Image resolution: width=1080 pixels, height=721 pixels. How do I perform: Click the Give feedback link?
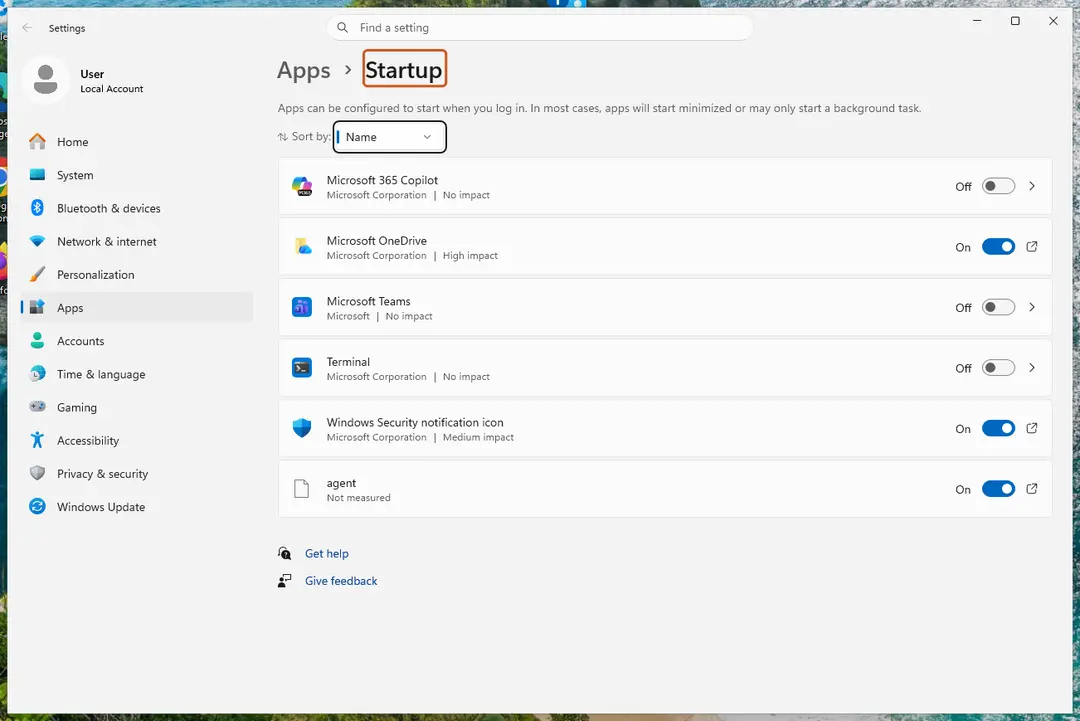[x=341, y=581]
